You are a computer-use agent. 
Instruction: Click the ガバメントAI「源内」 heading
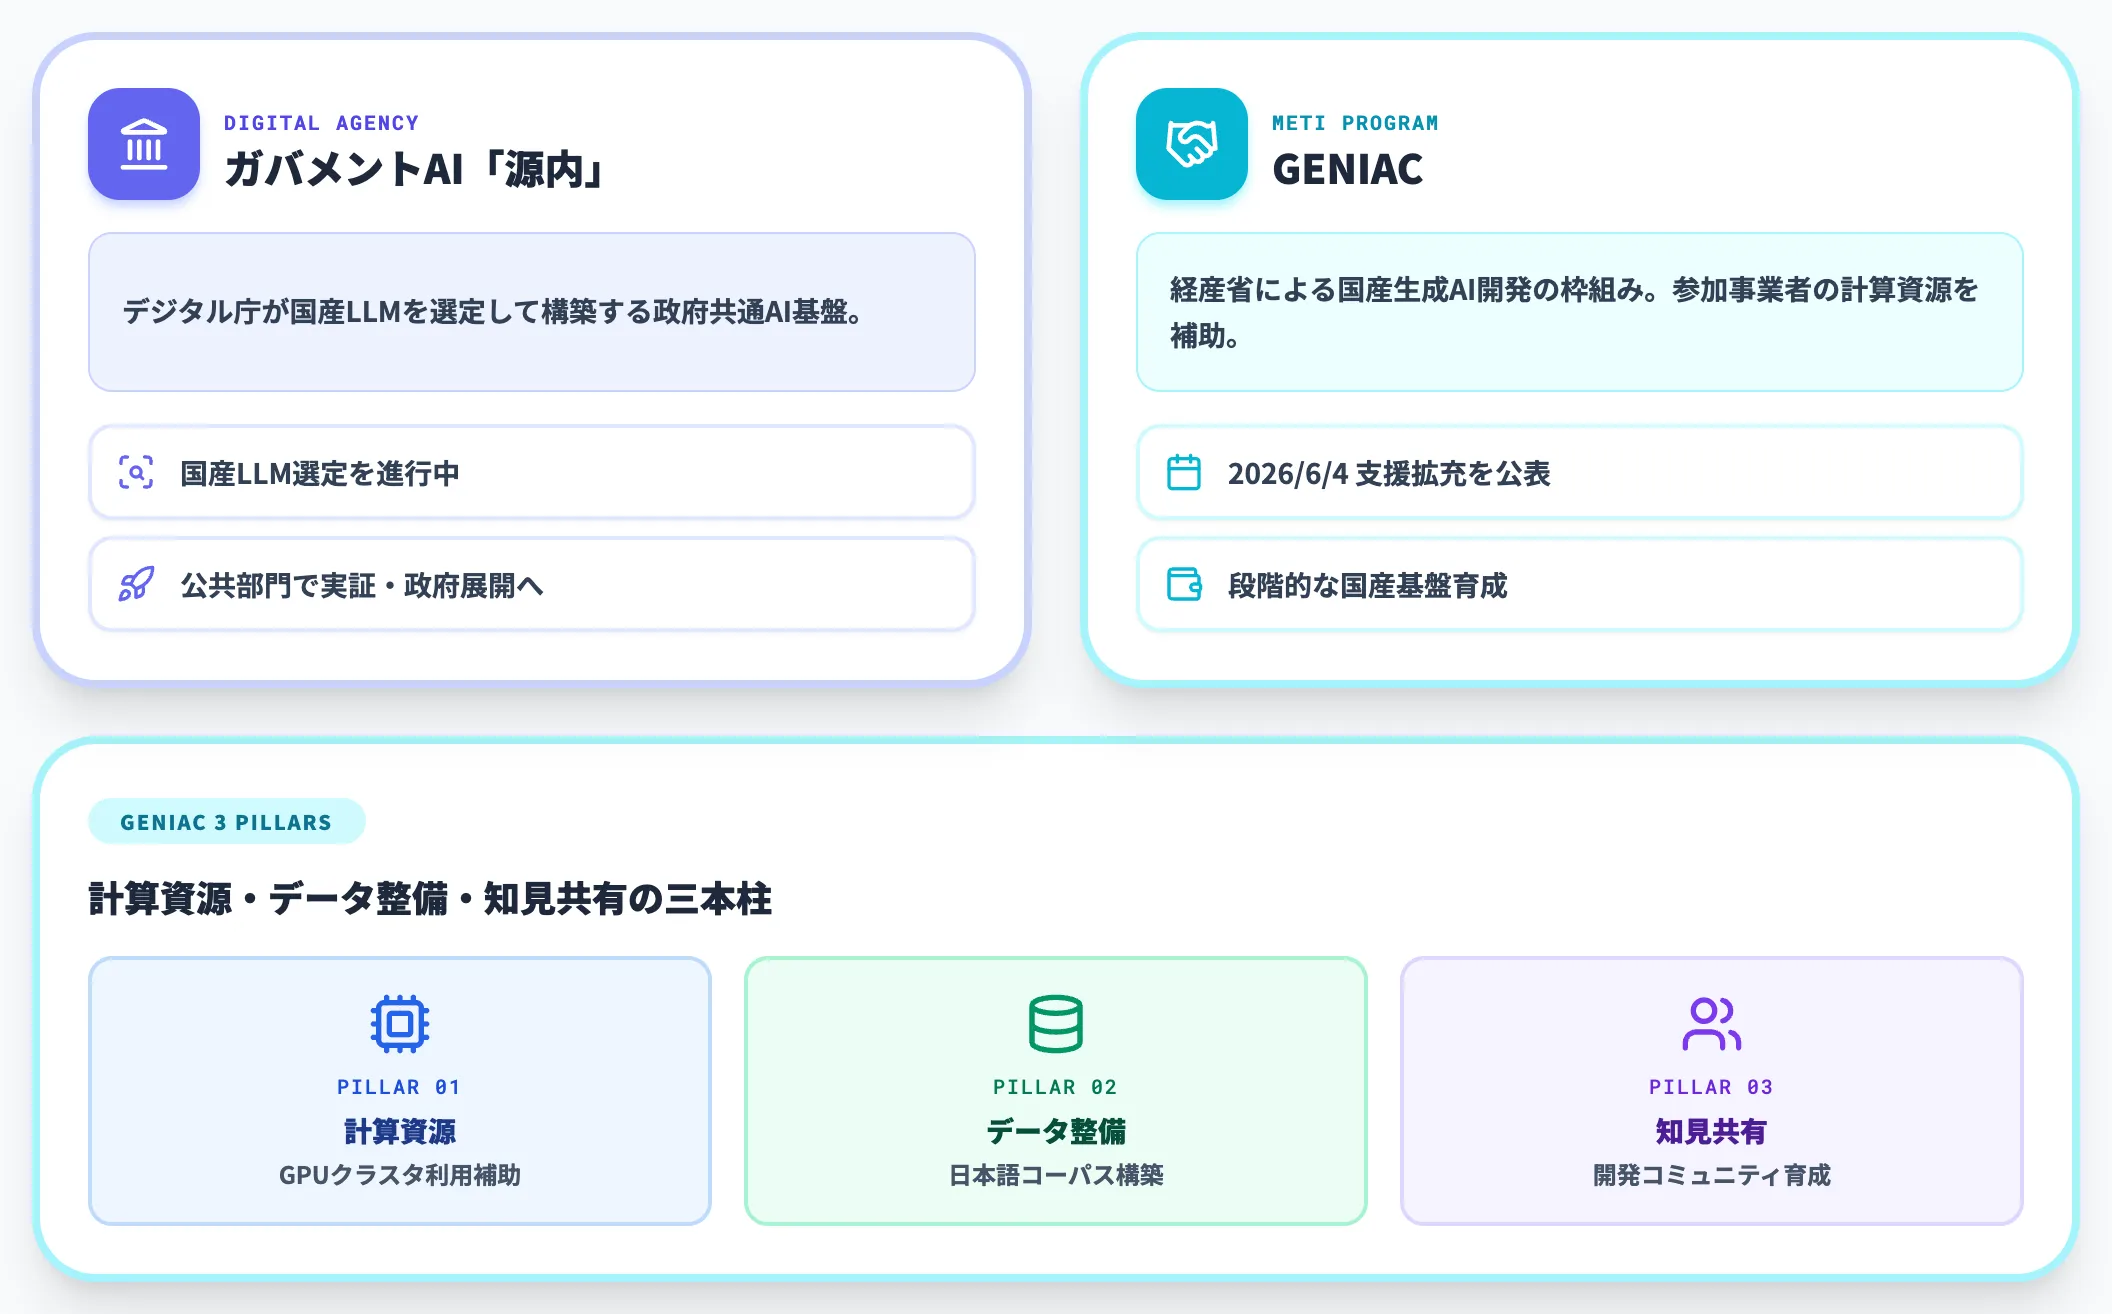(415, 169)
